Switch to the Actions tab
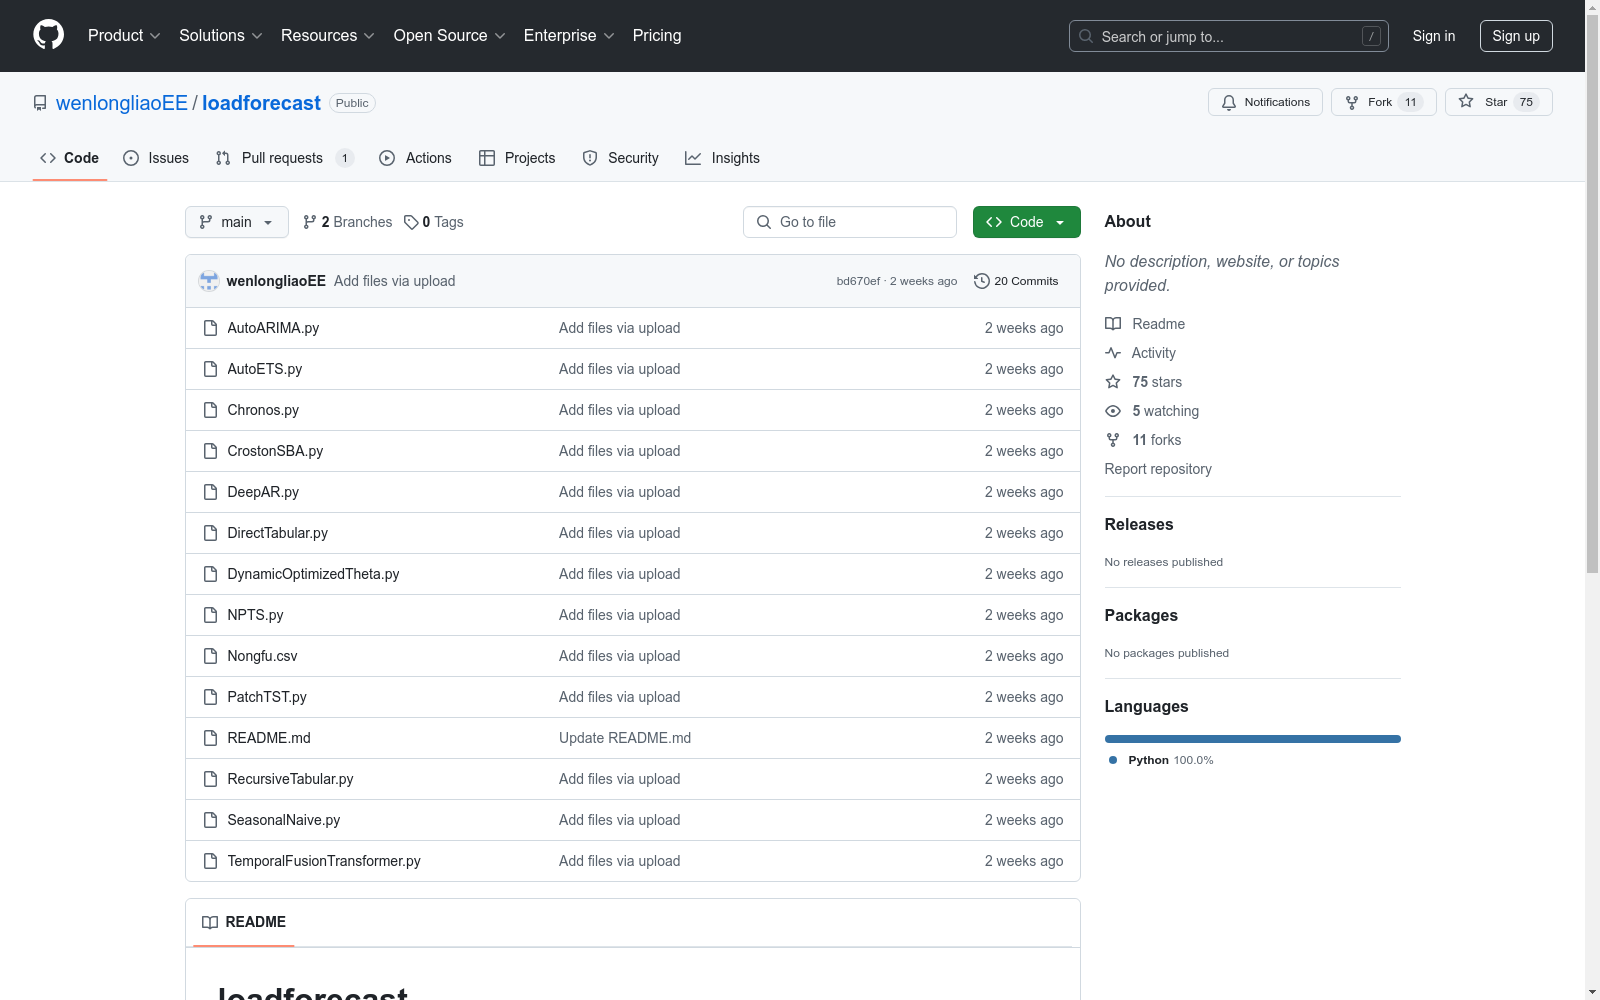1600x1000 pixels. 415,158
